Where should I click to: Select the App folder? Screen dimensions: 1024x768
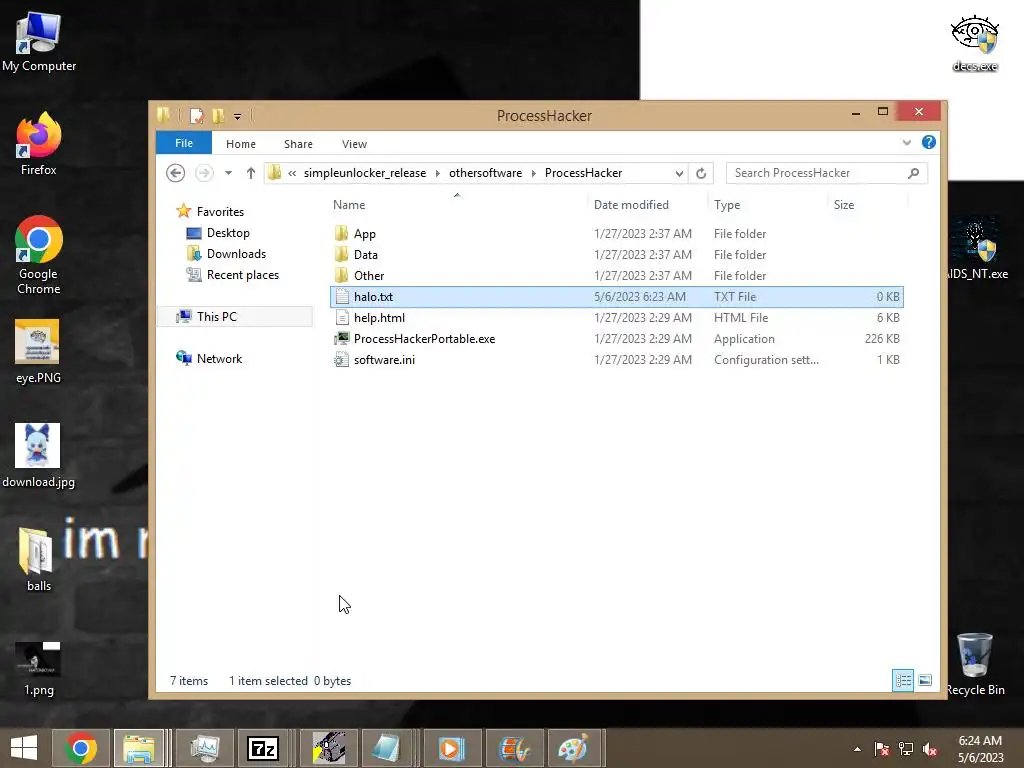click(x=616, y=234)
